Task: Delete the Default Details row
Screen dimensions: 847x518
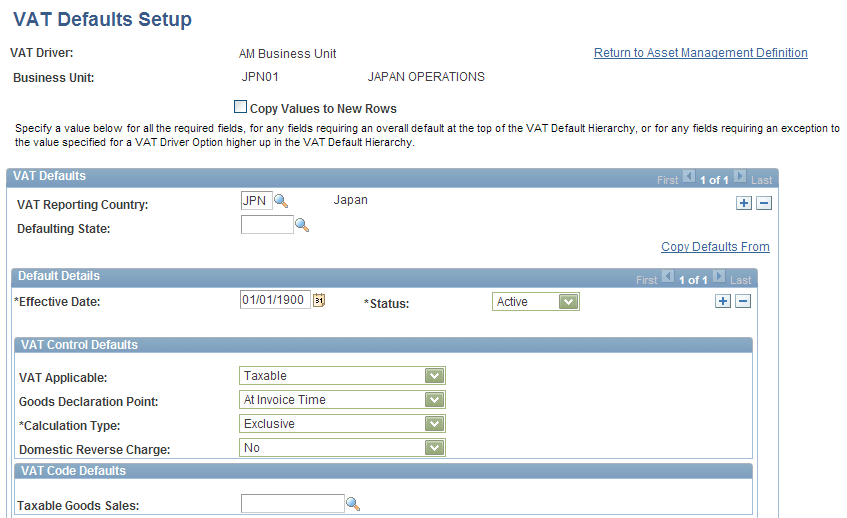Action: point(743,301)
